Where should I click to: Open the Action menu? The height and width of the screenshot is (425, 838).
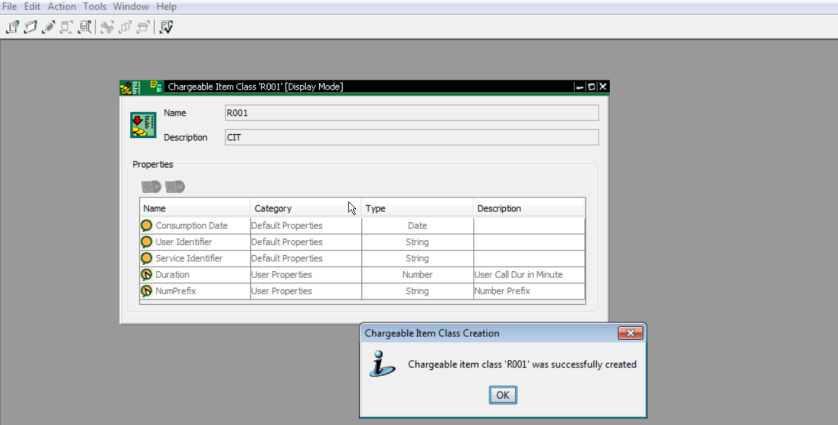pyautogui.click(x=62, y=6)
